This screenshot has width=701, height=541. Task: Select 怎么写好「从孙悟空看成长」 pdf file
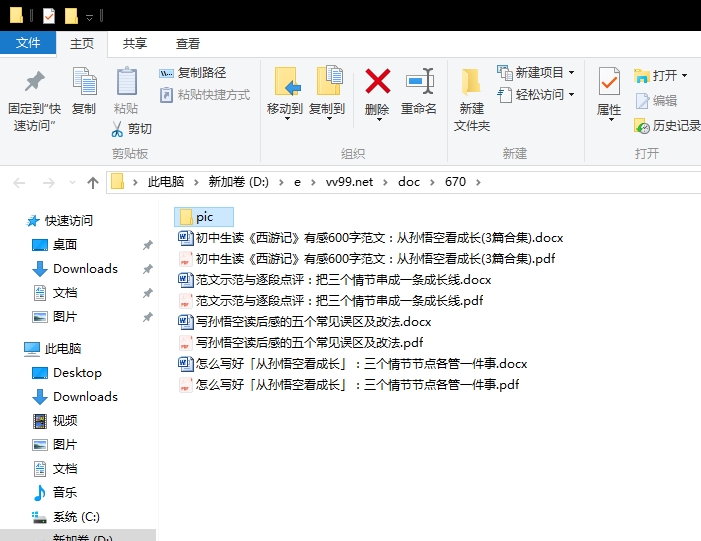click(x=349, y=385)
